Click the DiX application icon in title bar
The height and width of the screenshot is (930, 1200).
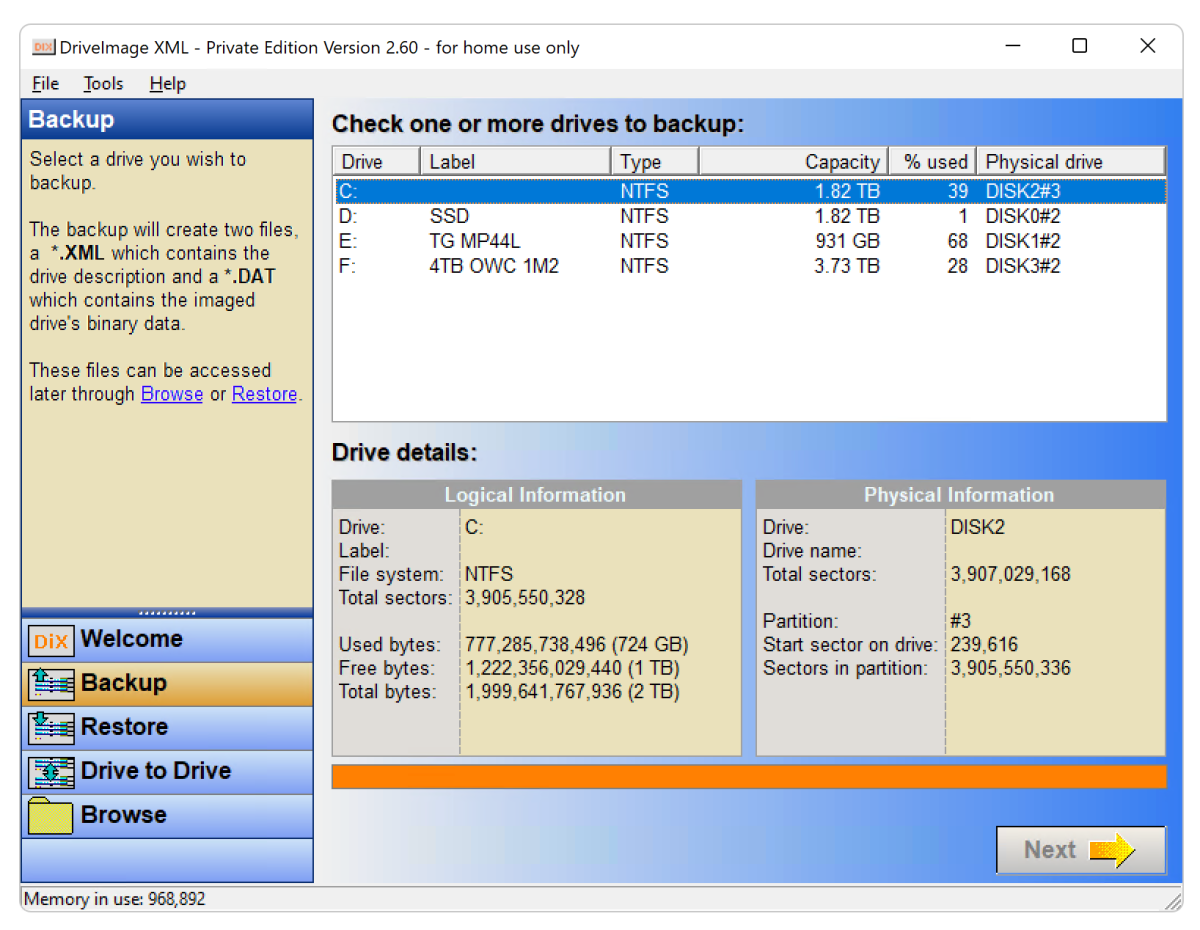coord(43,47)
